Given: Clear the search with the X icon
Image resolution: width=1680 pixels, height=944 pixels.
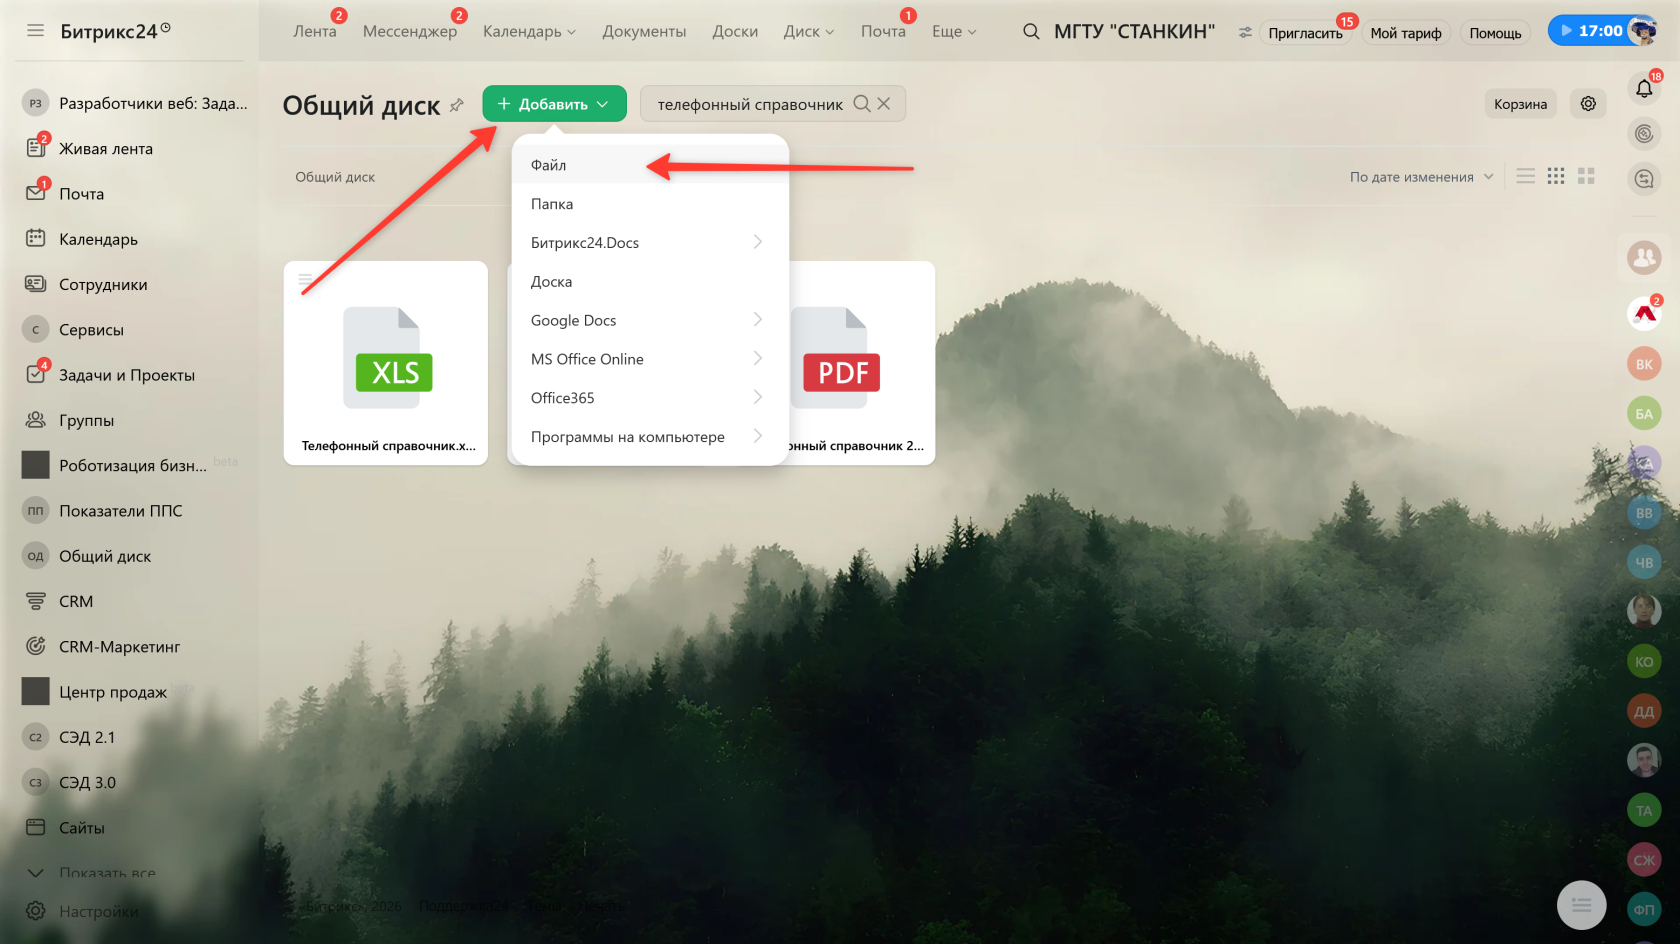Looking at the screenshot, I should pyautogui.click(x=884, y=104).
